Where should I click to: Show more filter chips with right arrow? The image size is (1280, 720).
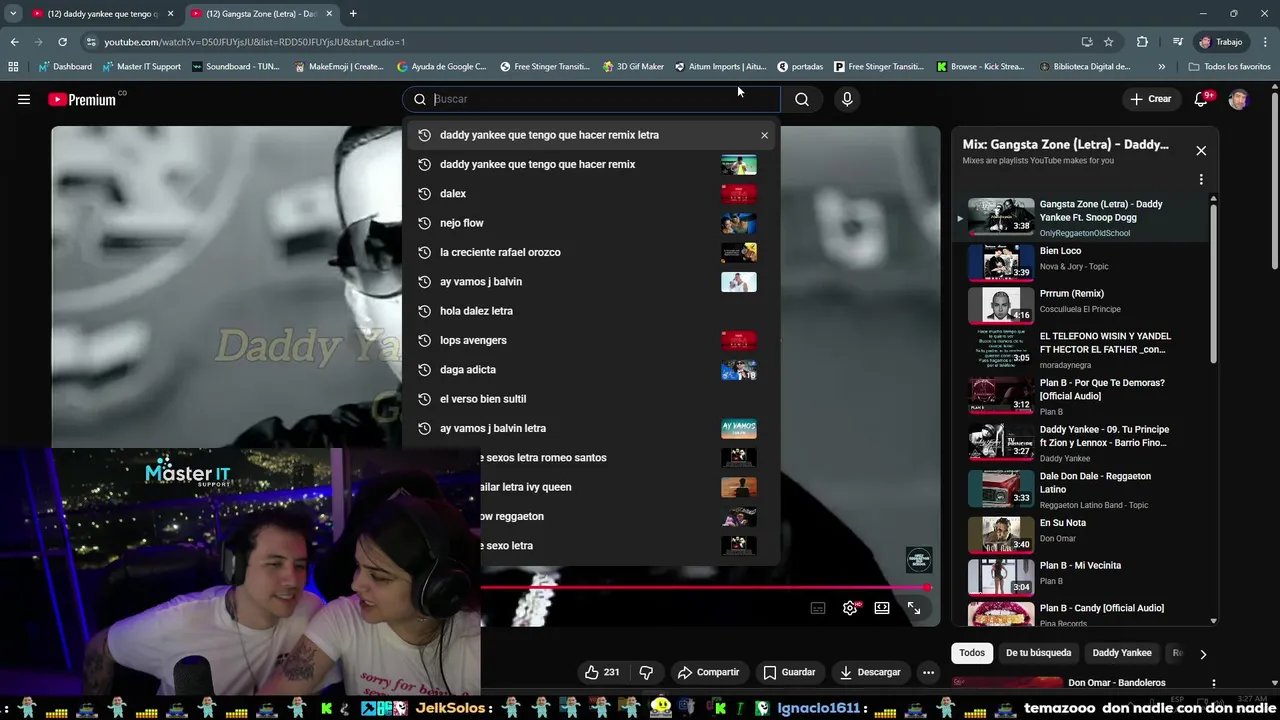1203,654
